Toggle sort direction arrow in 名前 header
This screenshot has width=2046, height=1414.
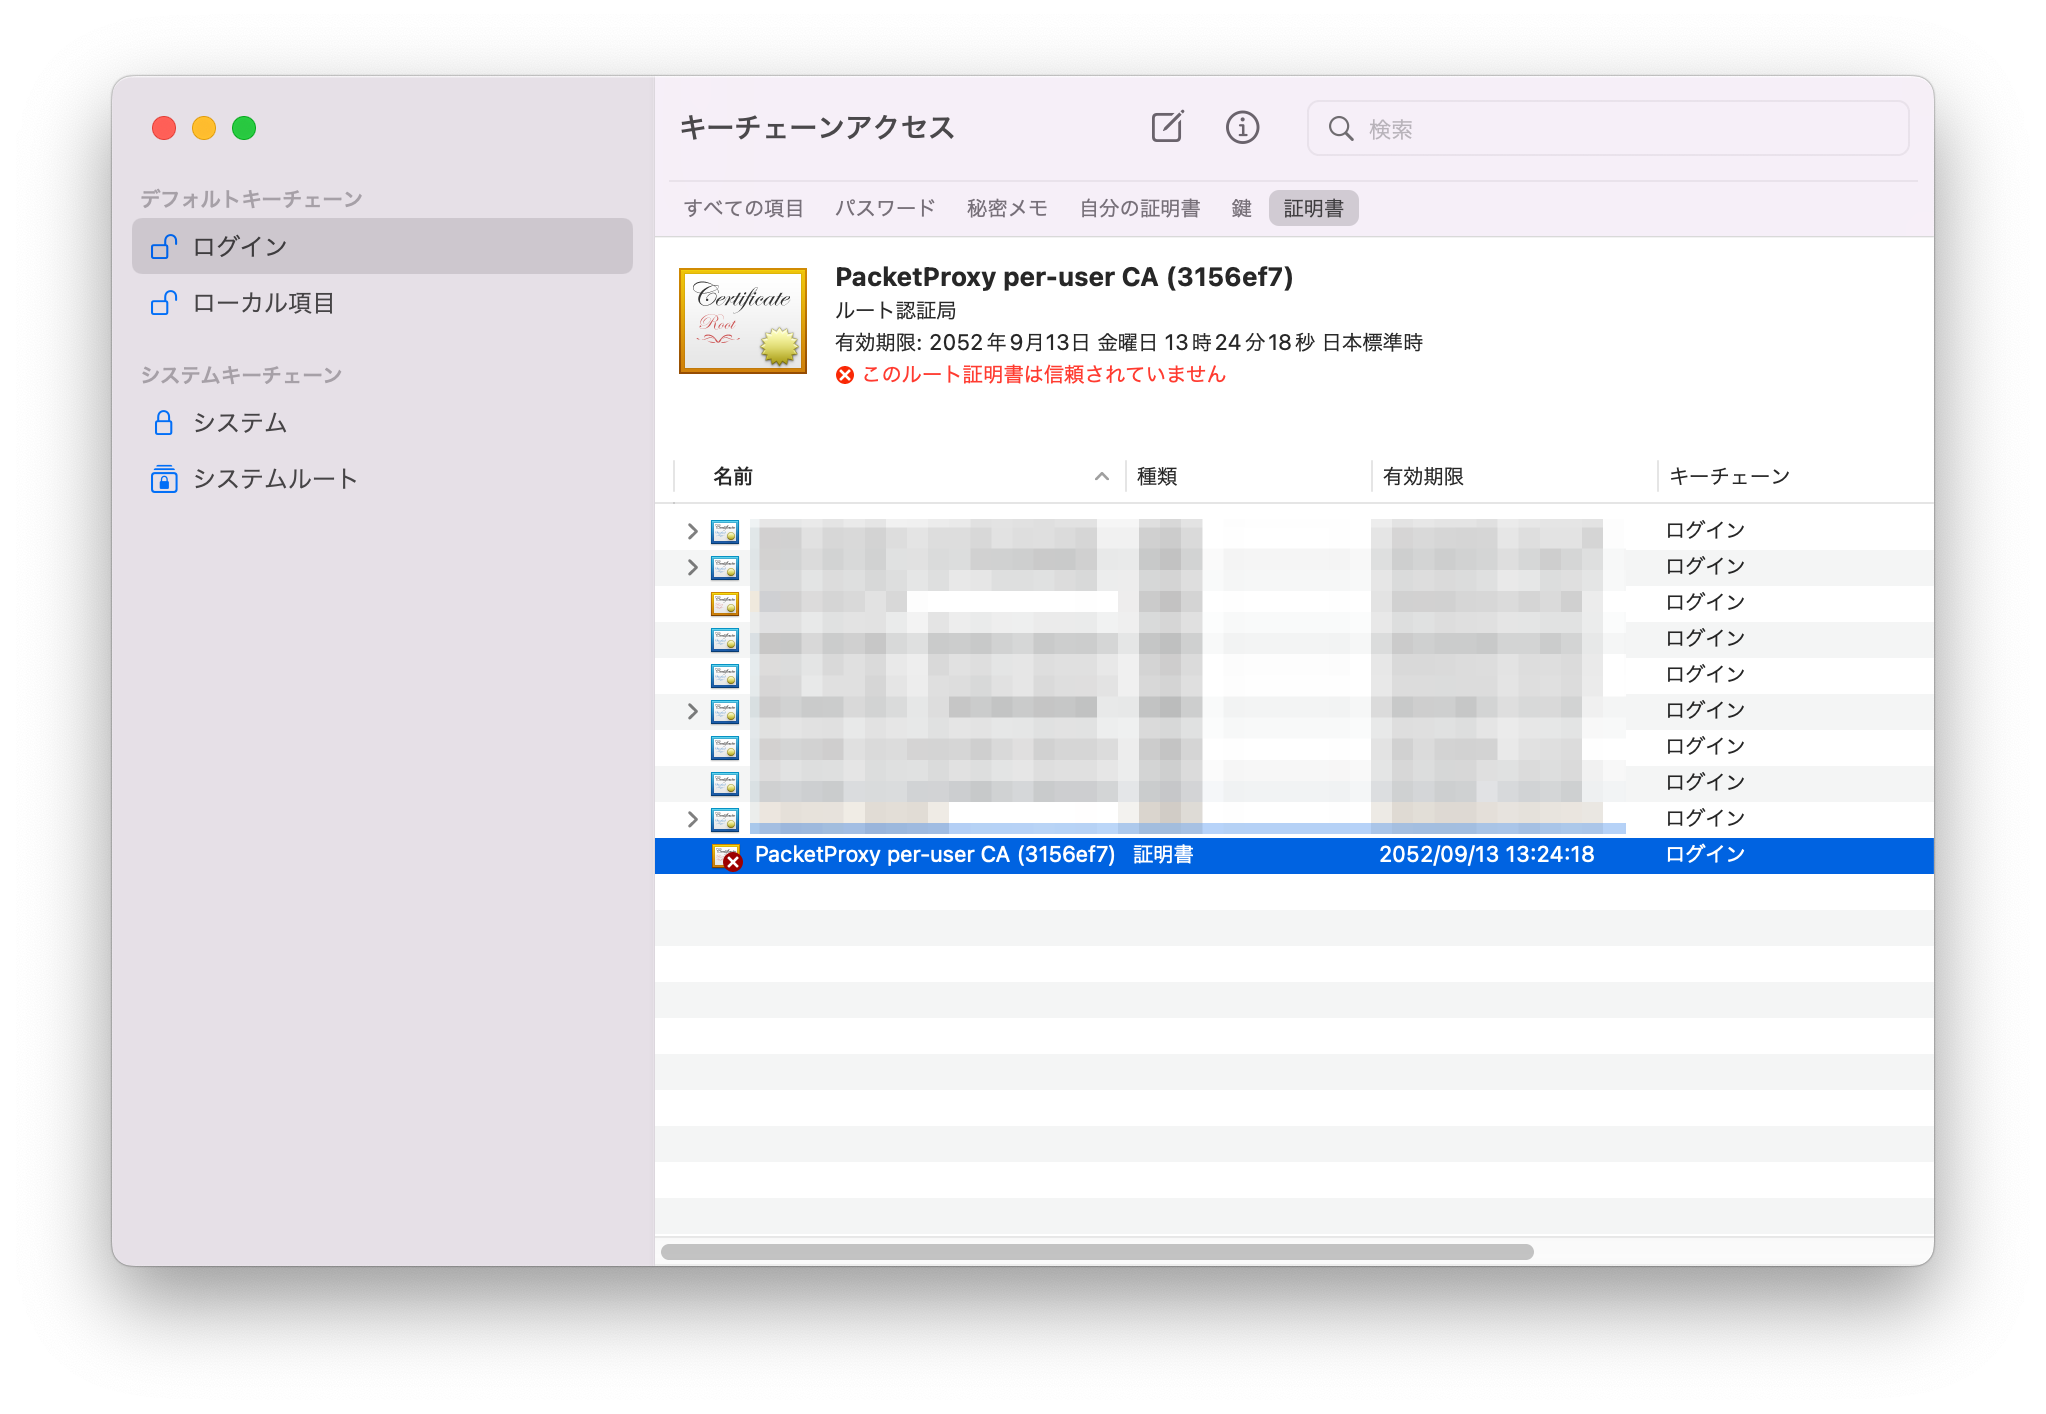point(1101,477)
